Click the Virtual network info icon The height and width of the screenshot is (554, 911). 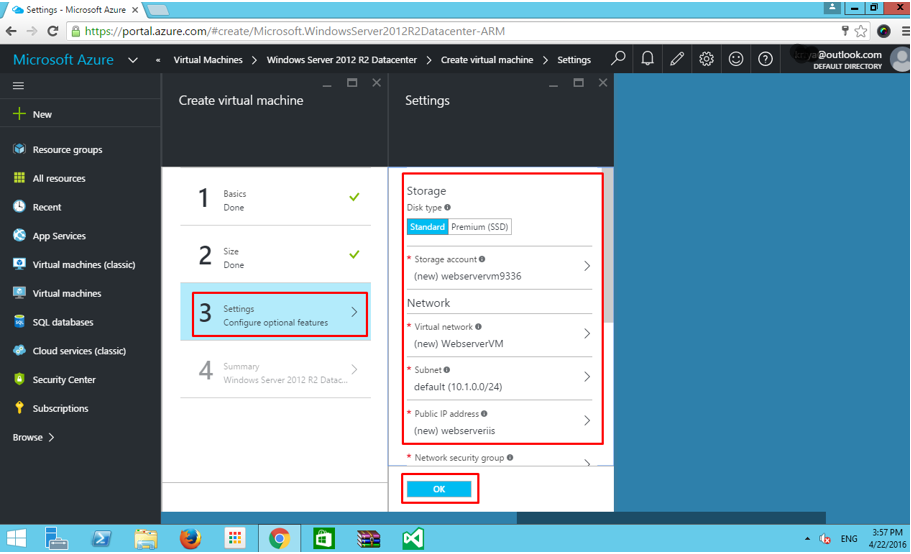click(478, 326)
